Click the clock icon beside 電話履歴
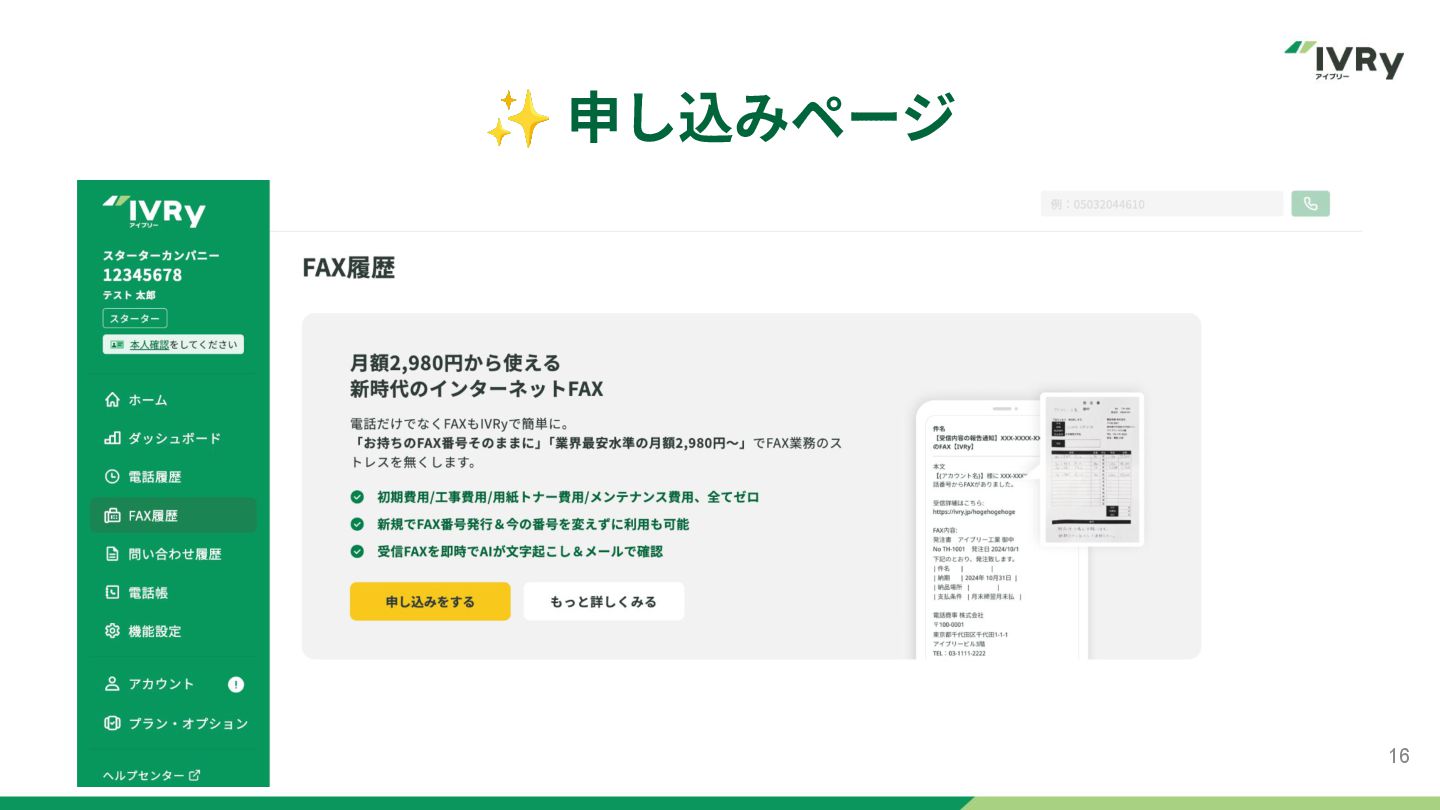 112,477
